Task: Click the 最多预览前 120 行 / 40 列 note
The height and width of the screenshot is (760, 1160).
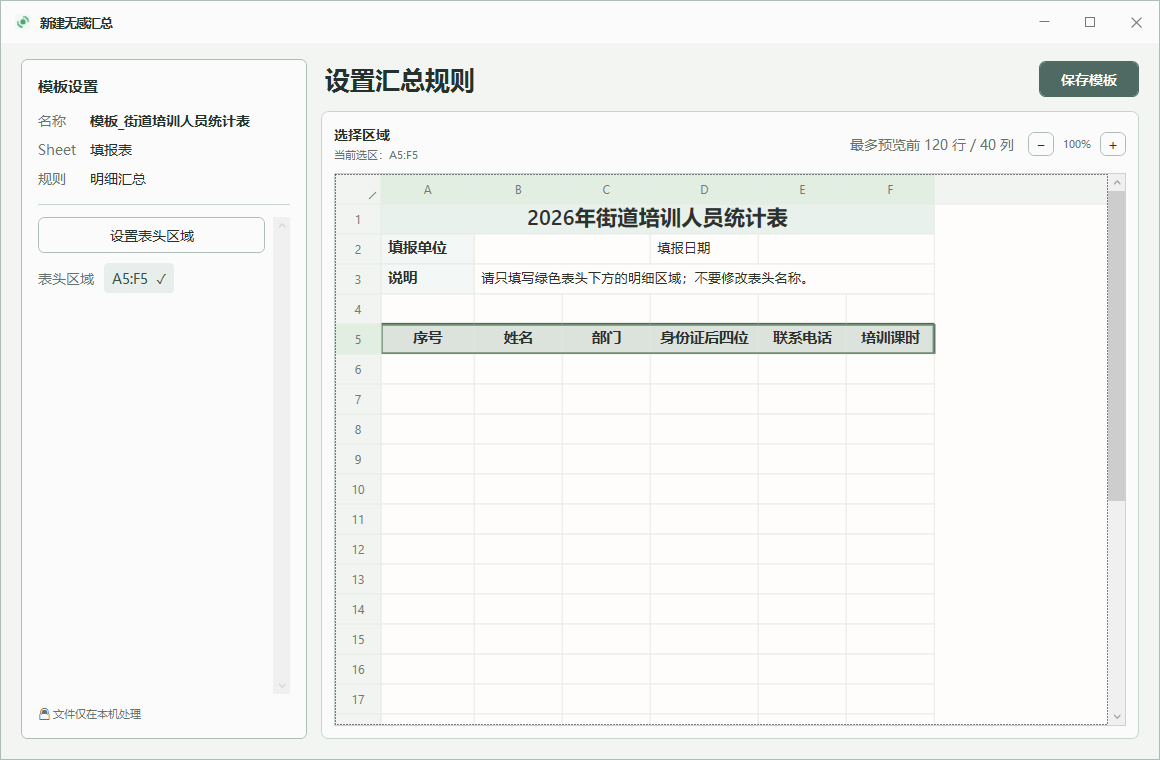Action: (x=931, y=145)
